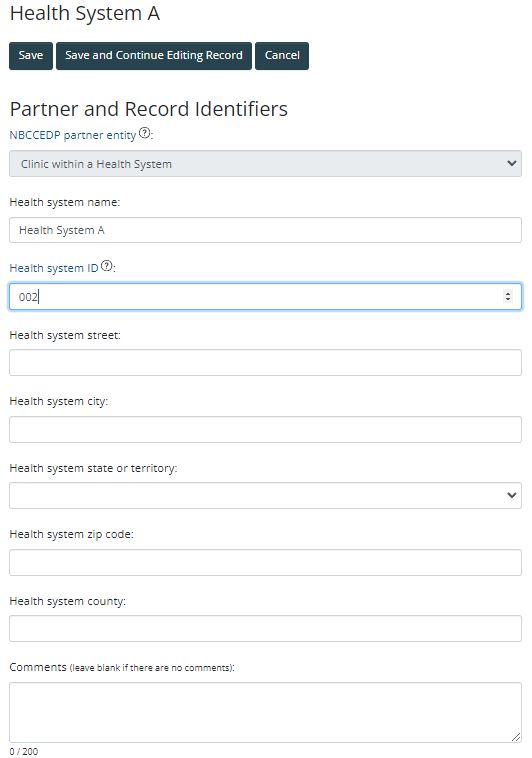
Task: Click the chevron of the partner entity select
Action: 511,163
